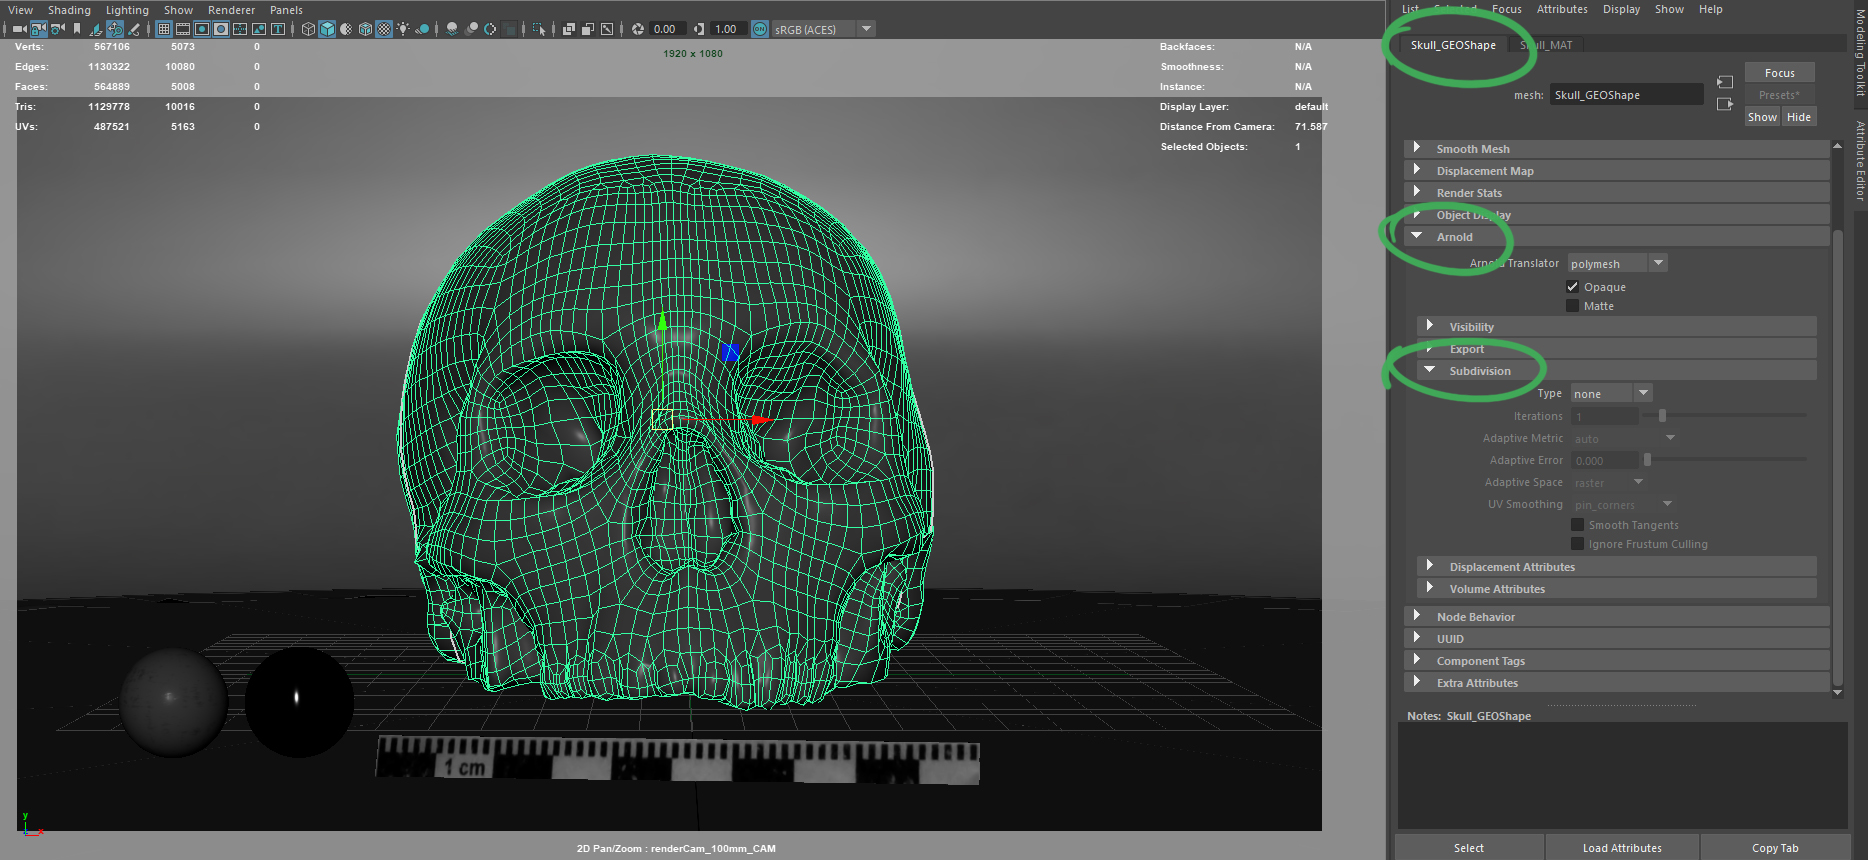Click the Iterations slider handle
The height and width of the screenshot is (860, 1868).
pyautogui.click(x=1663, y=416)
